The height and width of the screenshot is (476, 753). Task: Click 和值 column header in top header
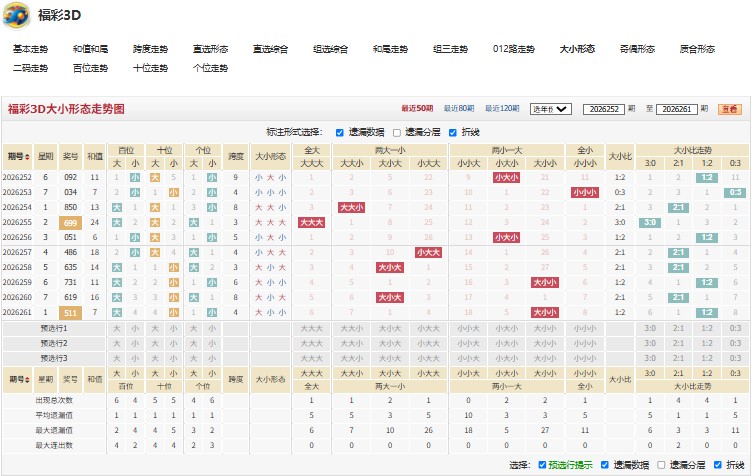(x=95, y=157)
